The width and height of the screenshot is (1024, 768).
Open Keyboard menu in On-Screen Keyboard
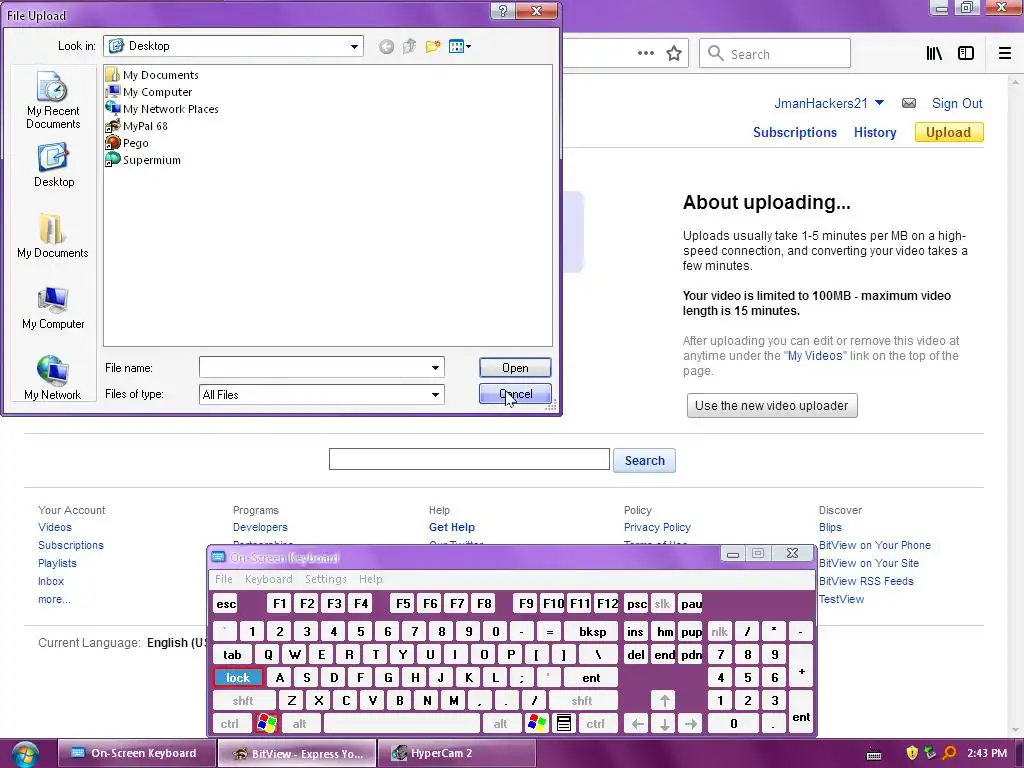click(x=268, y=579)
